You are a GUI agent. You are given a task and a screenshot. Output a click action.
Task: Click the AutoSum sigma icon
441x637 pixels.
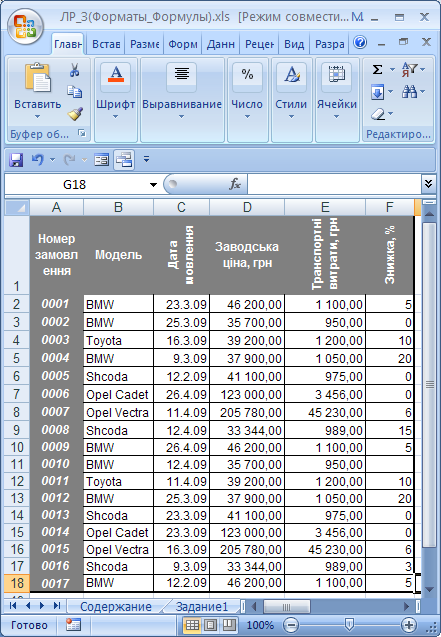[x=378, y=69]
